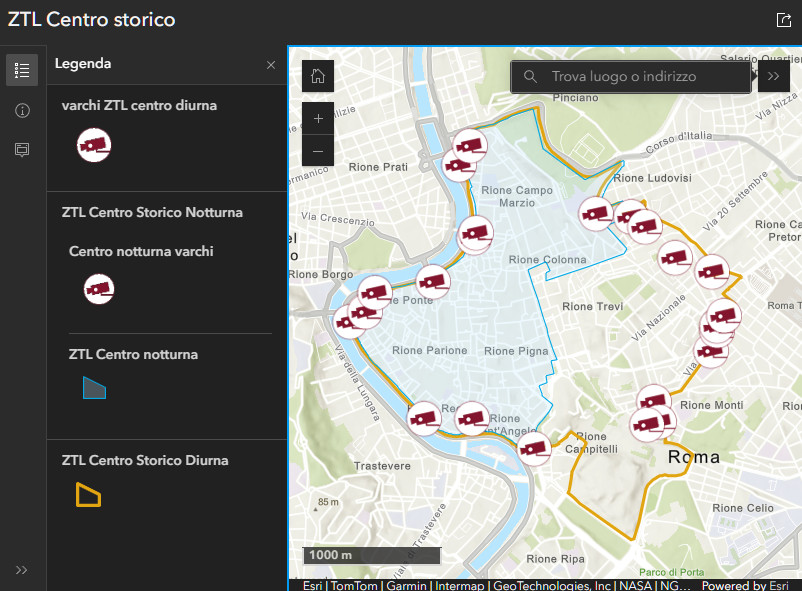Select camera marker left of Rione Colonna area
Viewport: 802px width, 591px height.
[x=475, y=233]
